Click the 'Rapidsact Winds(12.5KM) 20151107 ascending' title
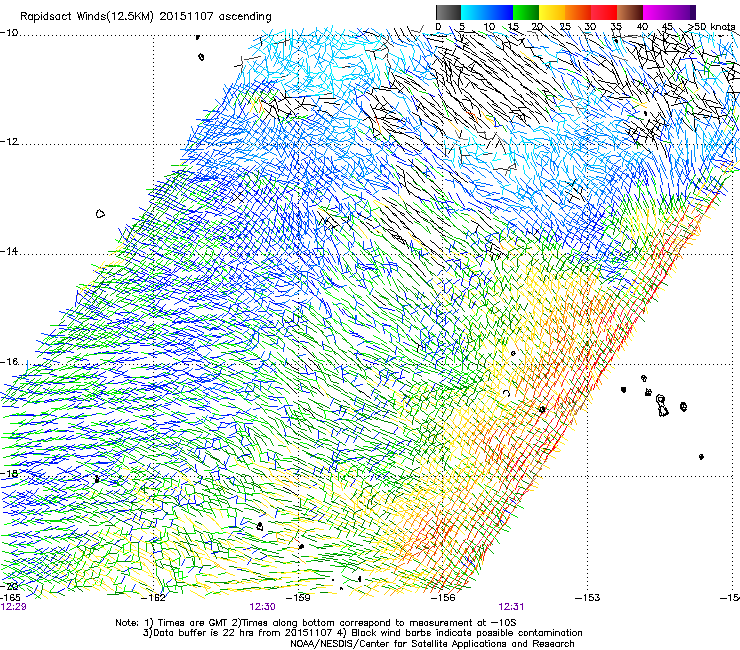 (x=146, y=17)
